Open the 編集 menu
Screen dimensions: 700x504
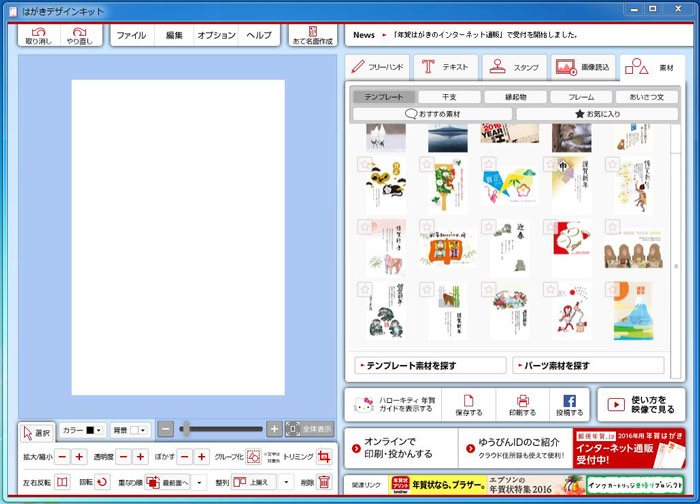pyautogui.click(x=174, y=35)
